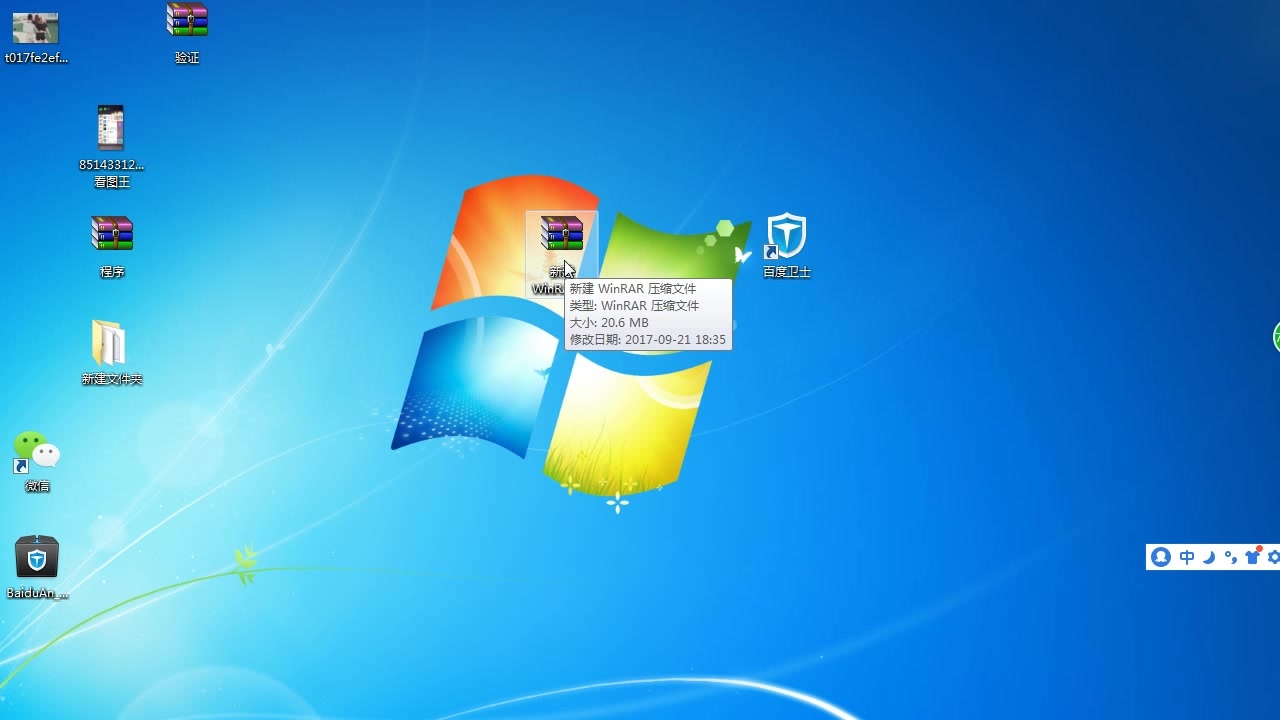
Task: Toggle the Chinese punctuation mode icon
Action: (1230, 557)
